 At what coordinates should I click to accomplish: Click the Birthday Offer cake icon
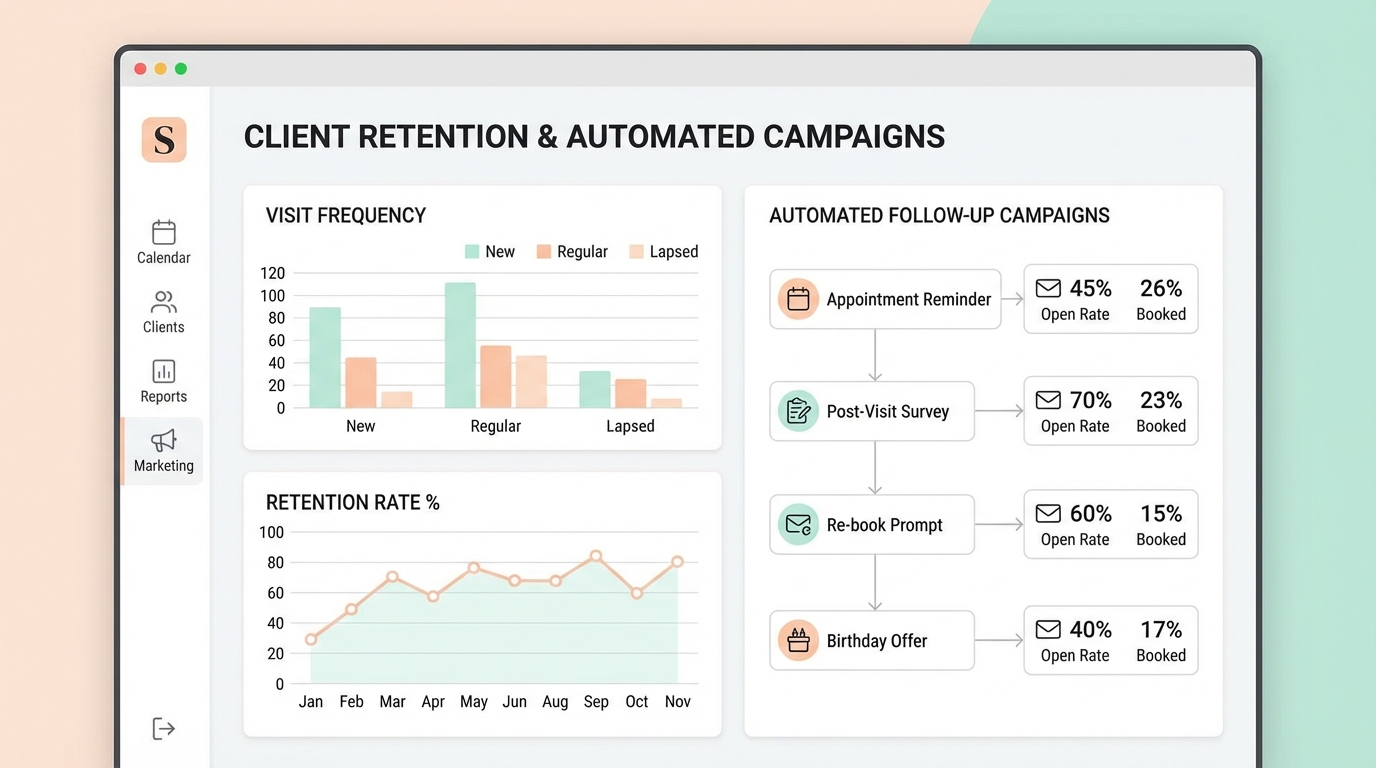pyautogui.click(x=798, y=641)
